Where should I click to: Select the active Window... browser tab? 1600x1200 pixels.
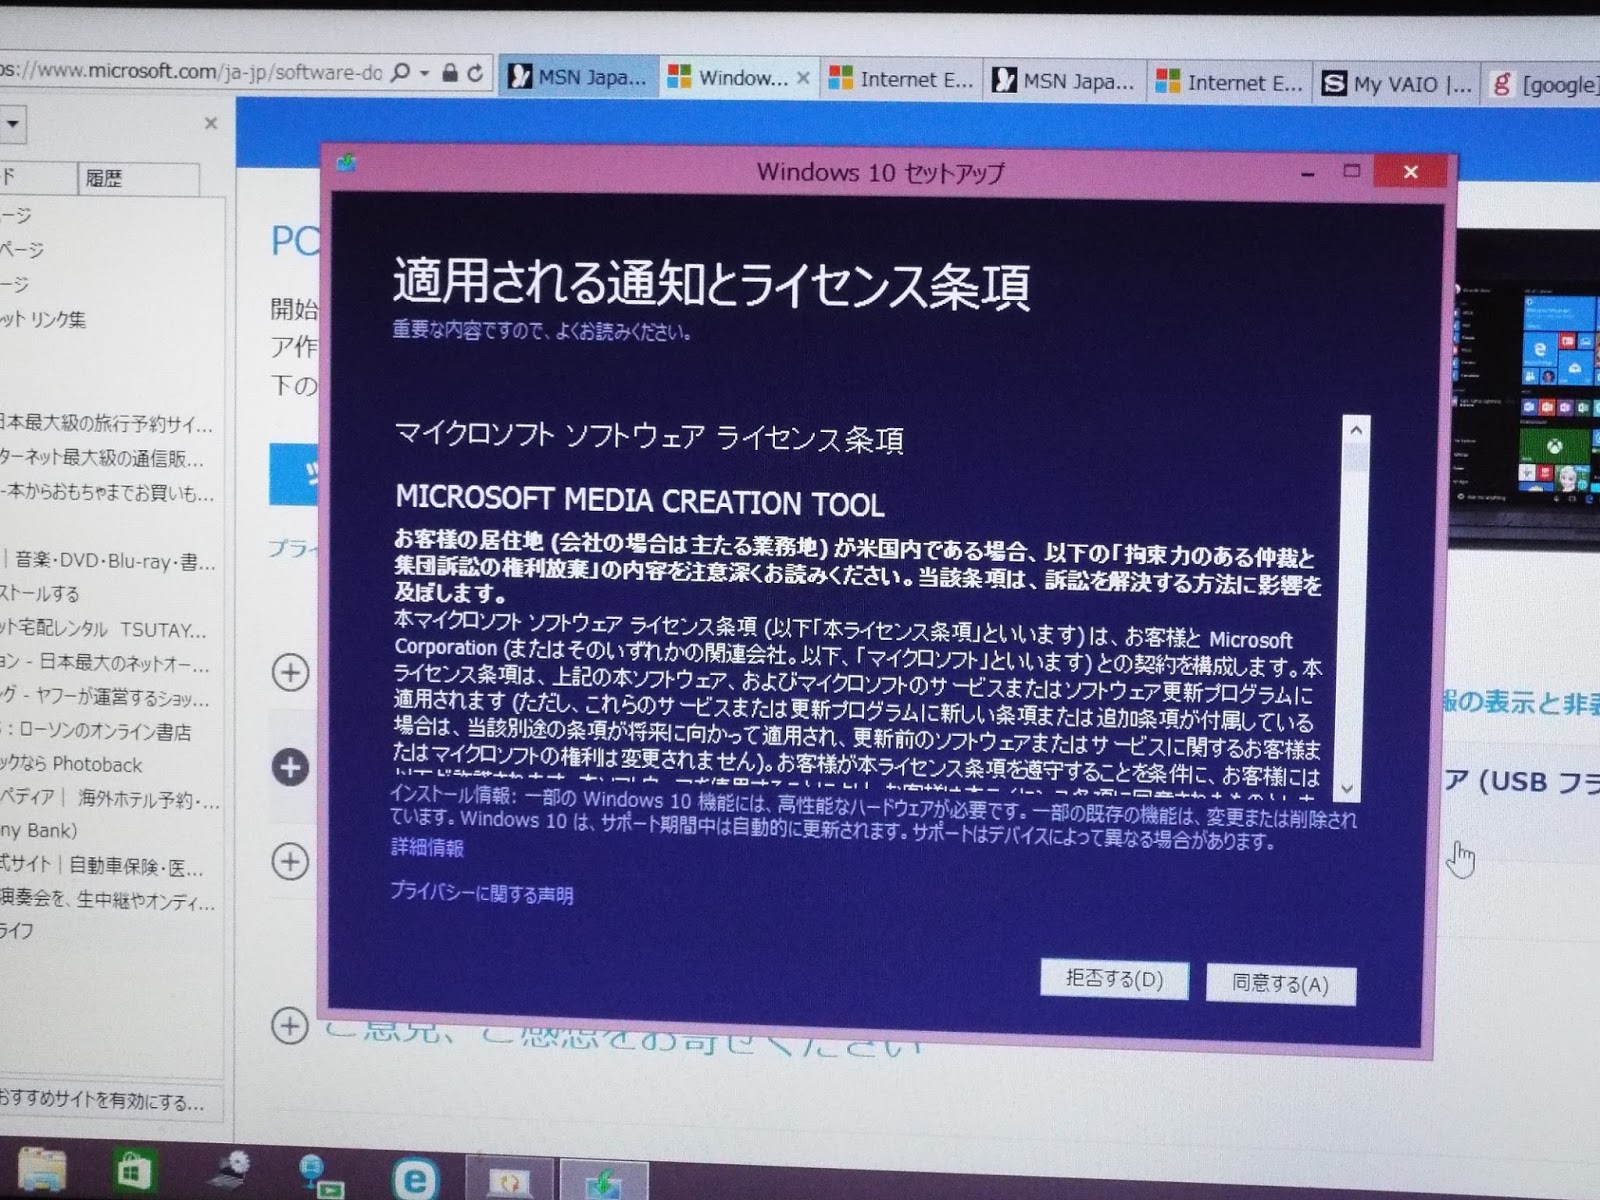coord(728,78)
